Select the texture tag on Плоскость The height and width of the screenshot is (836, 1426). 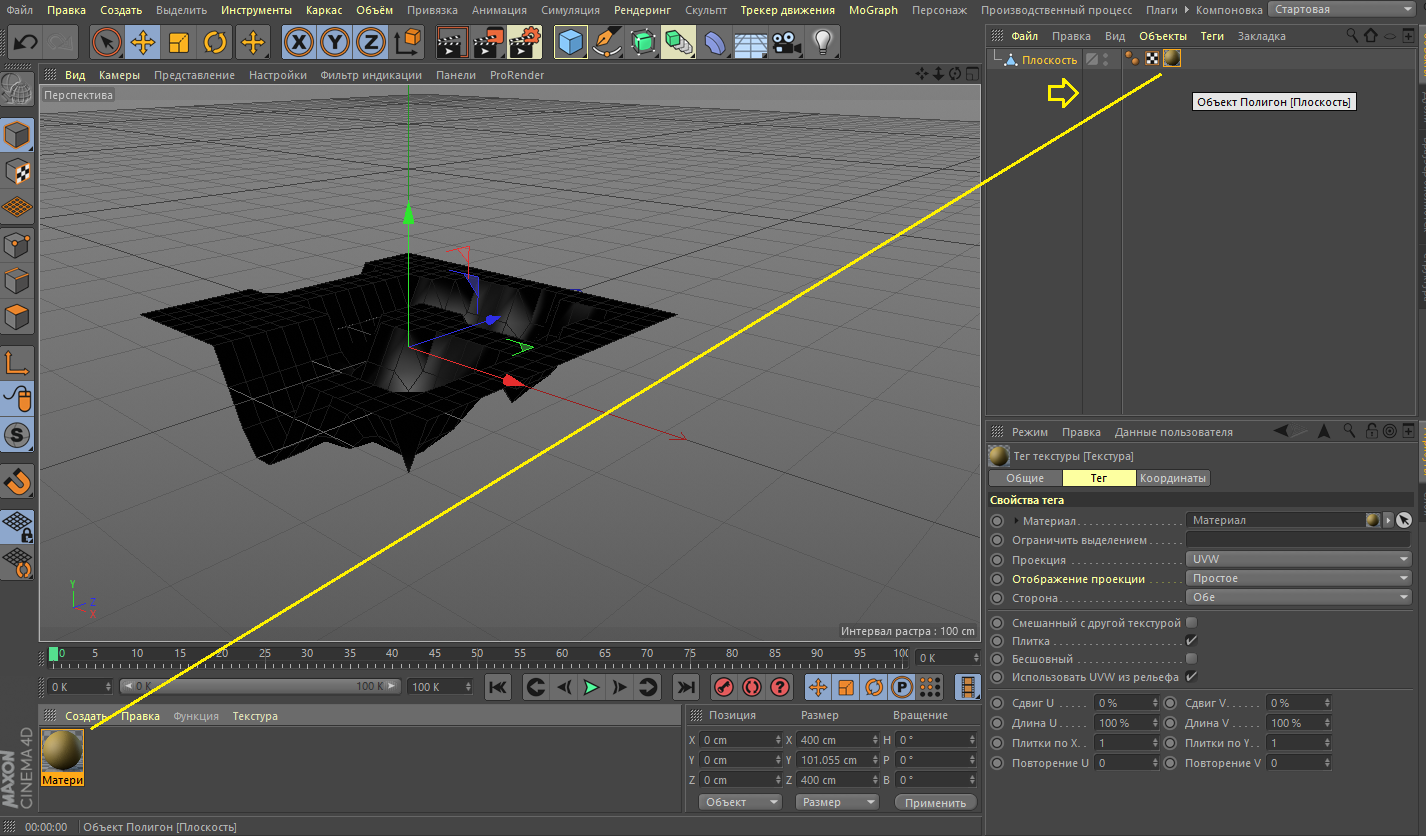(x=1172, y=58)
